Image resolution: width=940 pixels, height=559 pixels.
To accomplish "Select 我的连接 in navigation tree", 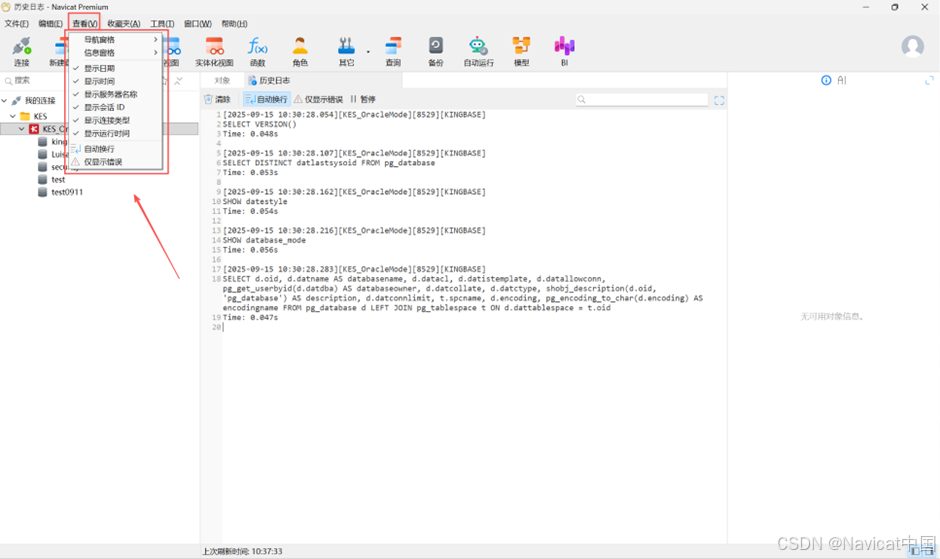I will (x=40, y=100).
